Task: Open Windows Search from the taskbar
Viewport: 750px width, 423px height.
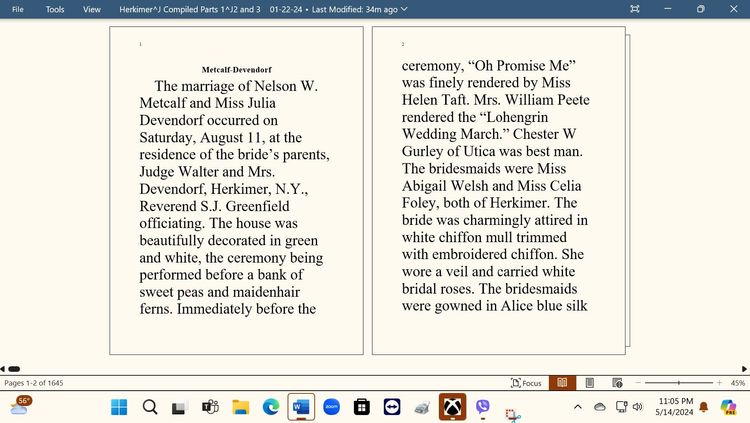Action: point(150,407)
